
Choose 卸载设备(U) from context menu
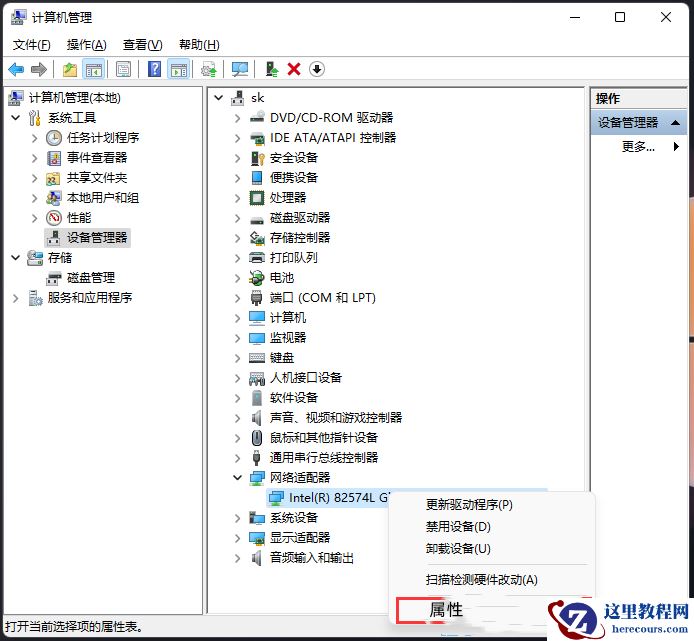(x=458, y=549)
